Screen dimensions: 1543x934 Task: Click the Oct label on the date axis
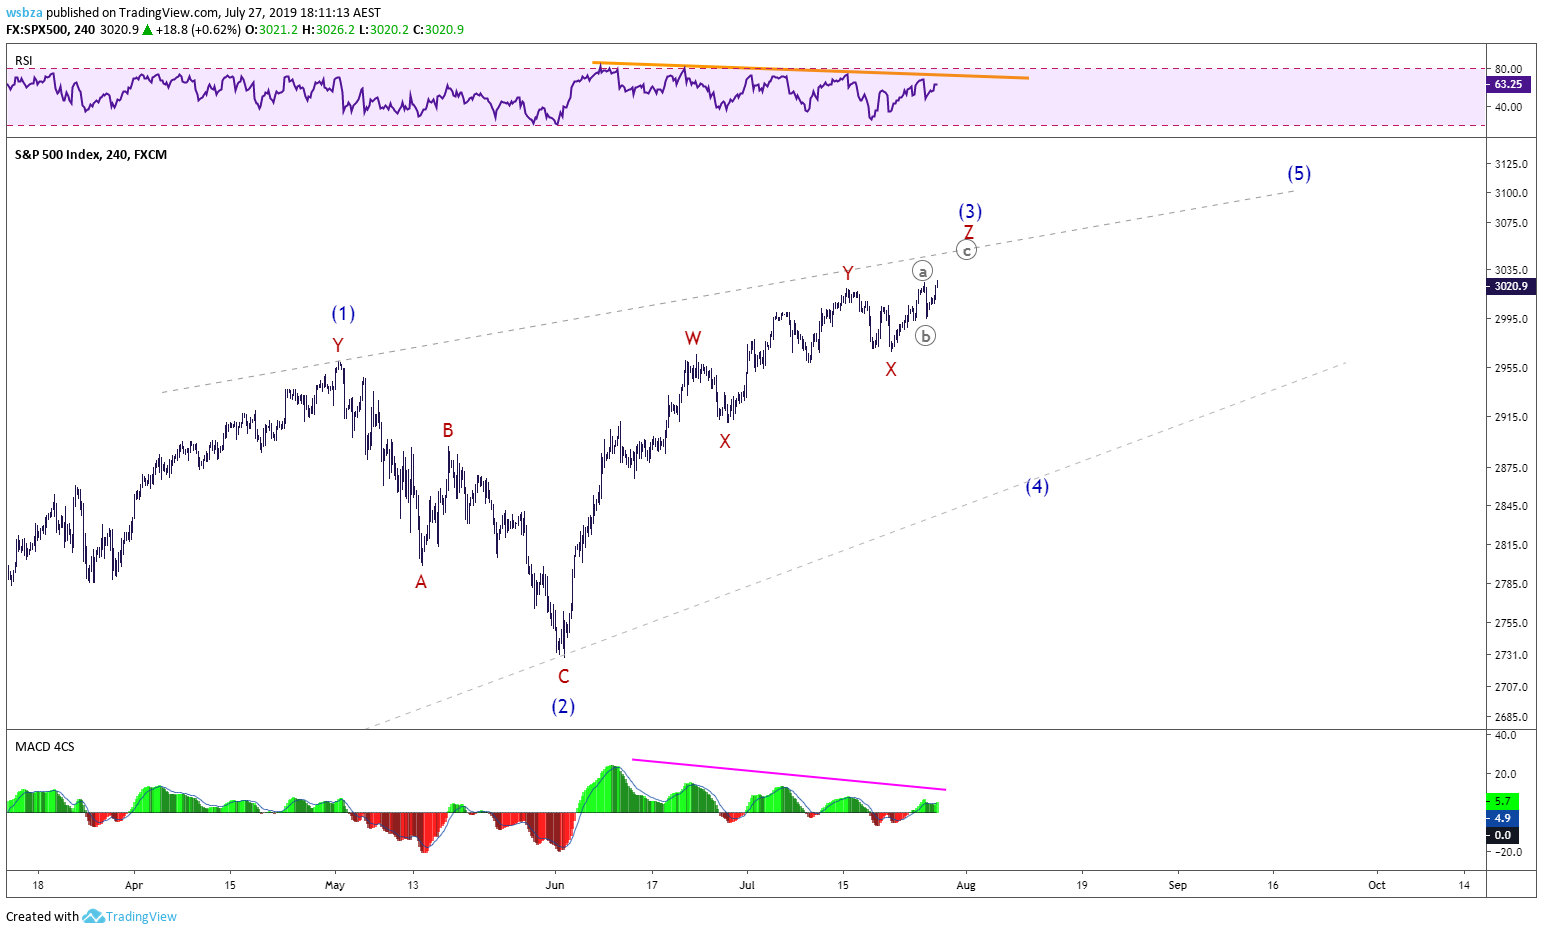pyautogui.click(x=1377, y=885)
